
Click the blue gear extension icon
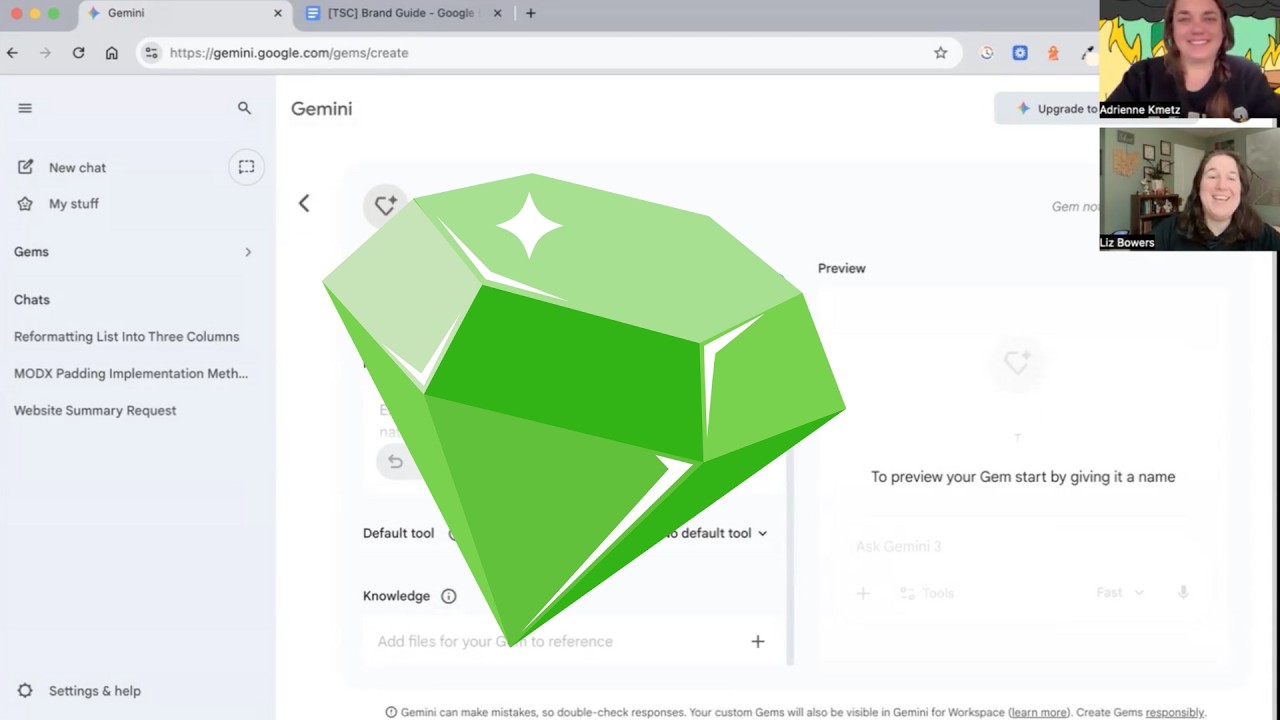[1020, 53]
